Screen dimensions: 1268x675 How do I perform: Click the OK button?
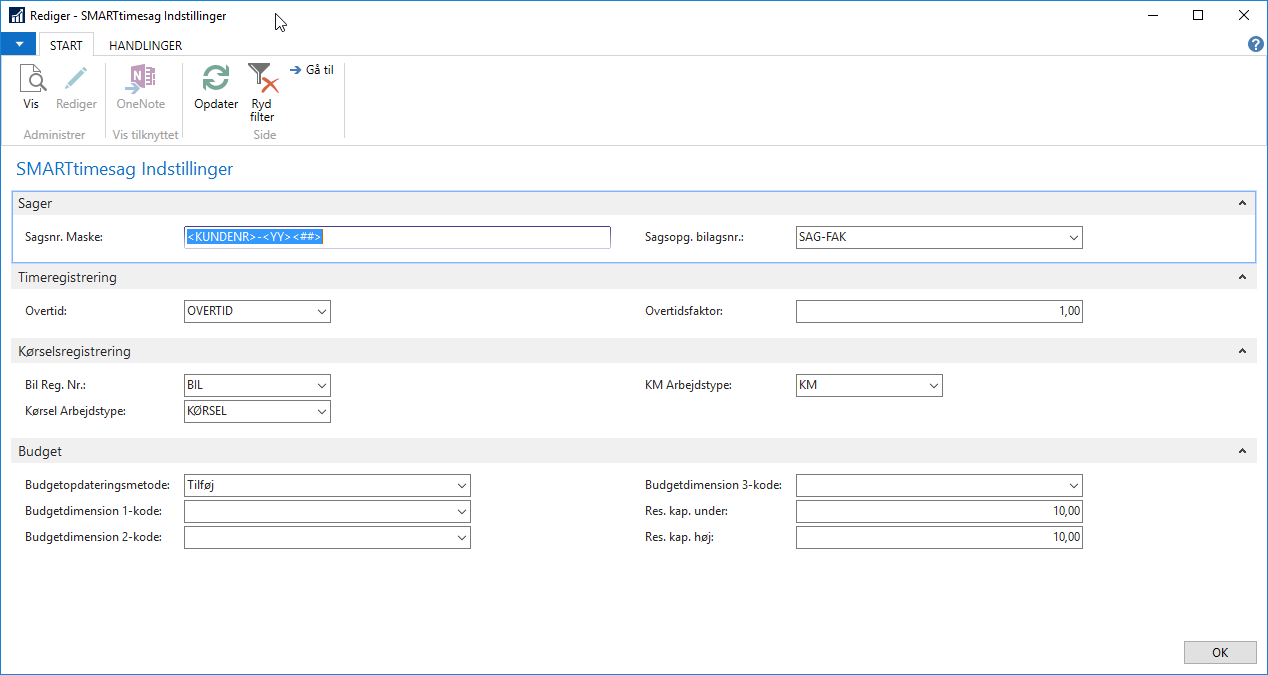click(1220, 652)
